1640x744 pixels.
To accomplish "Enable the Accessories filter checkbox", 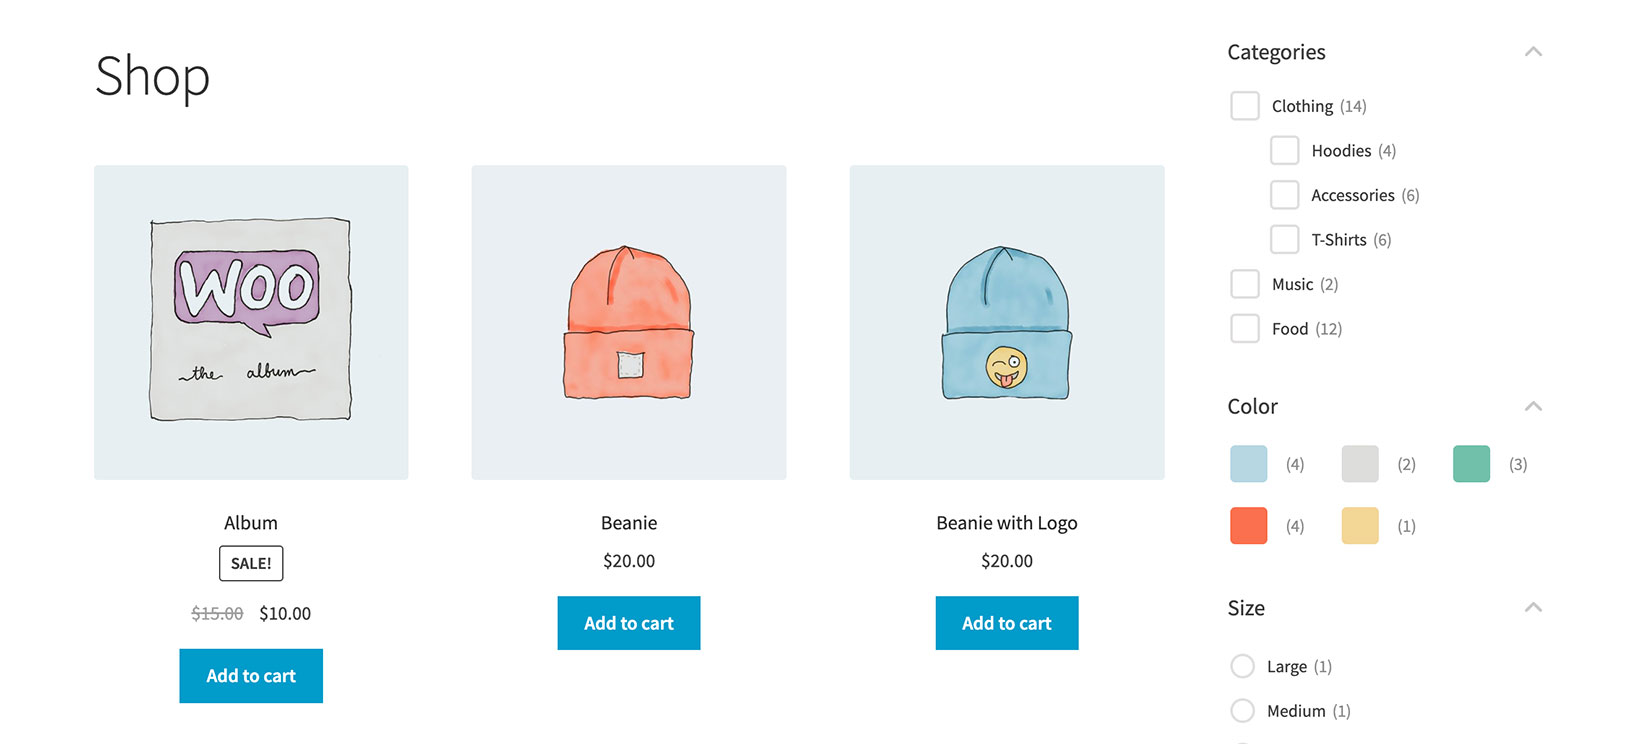I will click(x=1285, y=195).
